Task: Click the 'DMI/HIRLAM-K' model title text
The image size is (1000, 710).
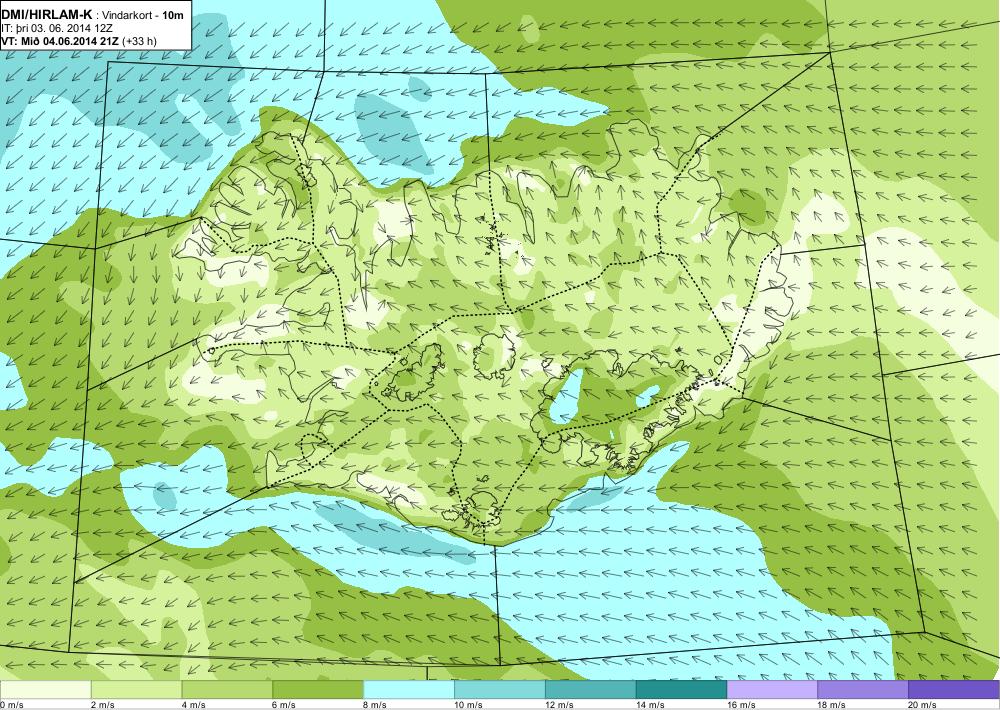Action: point(47,15)
